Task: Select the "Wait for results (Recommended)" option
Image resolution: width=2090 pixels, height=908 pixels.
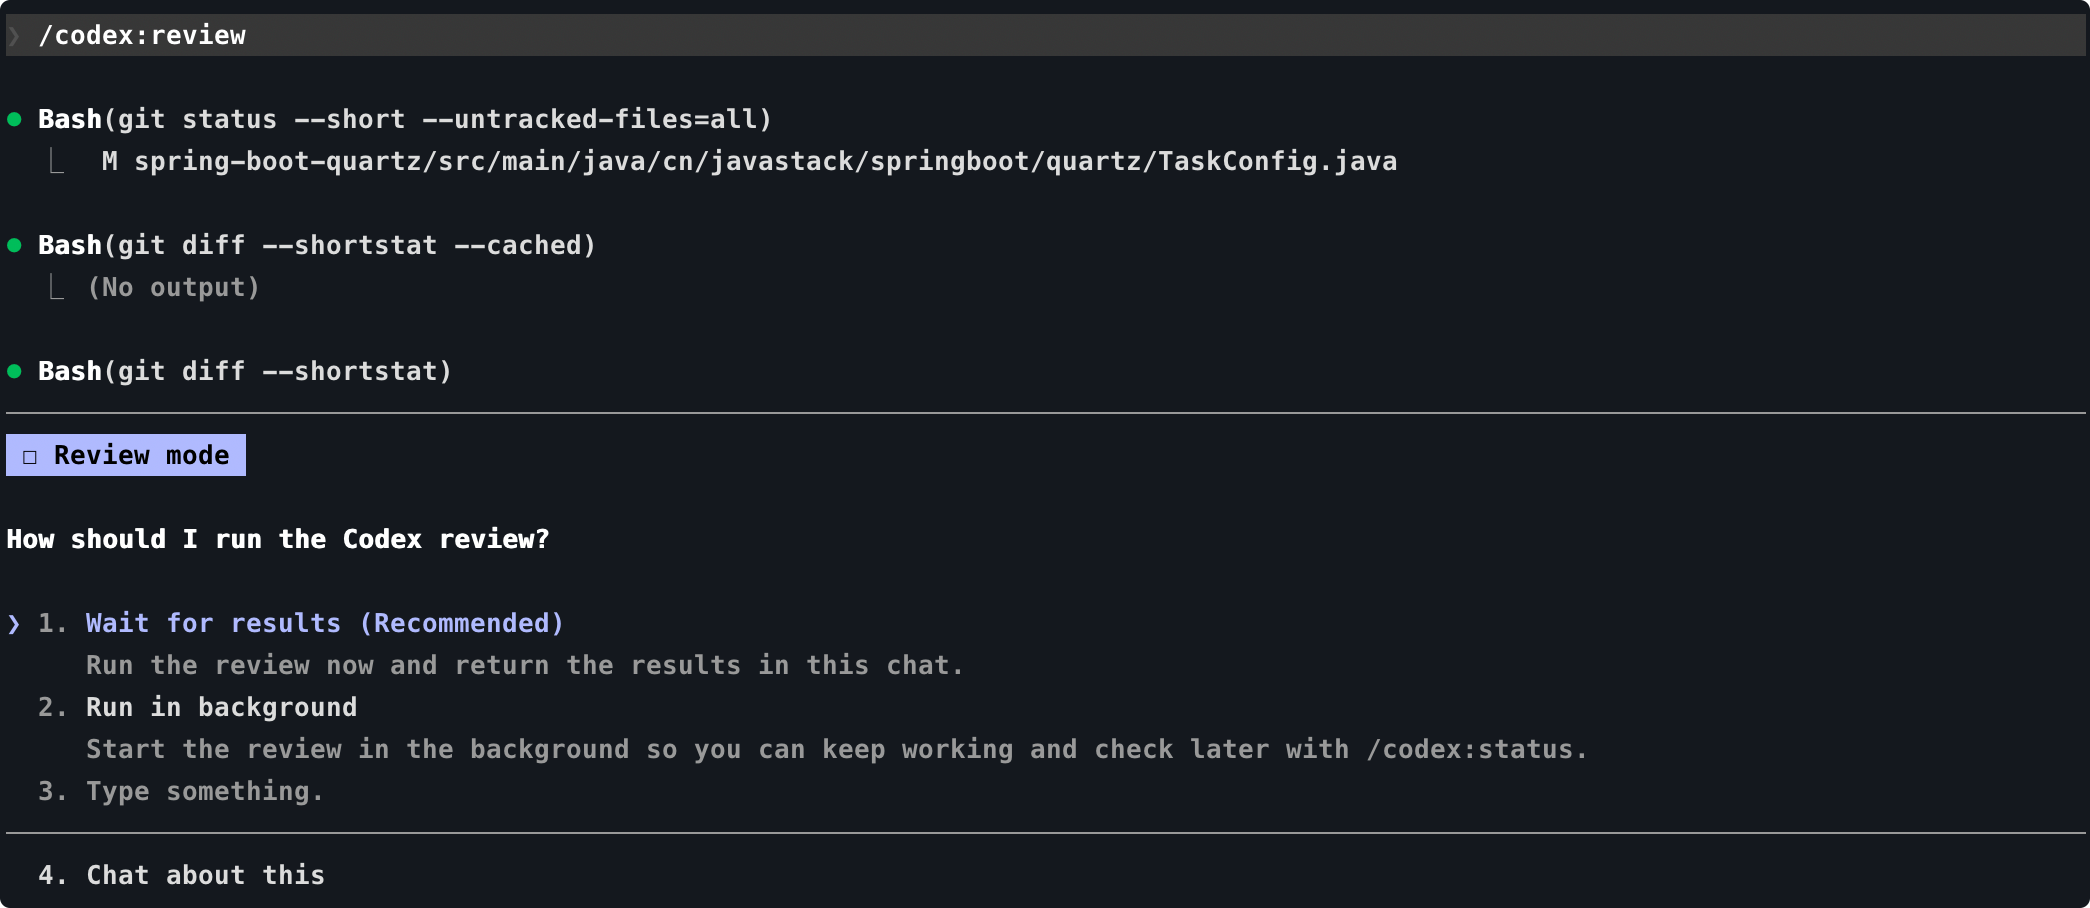Action: pos(324,624)
